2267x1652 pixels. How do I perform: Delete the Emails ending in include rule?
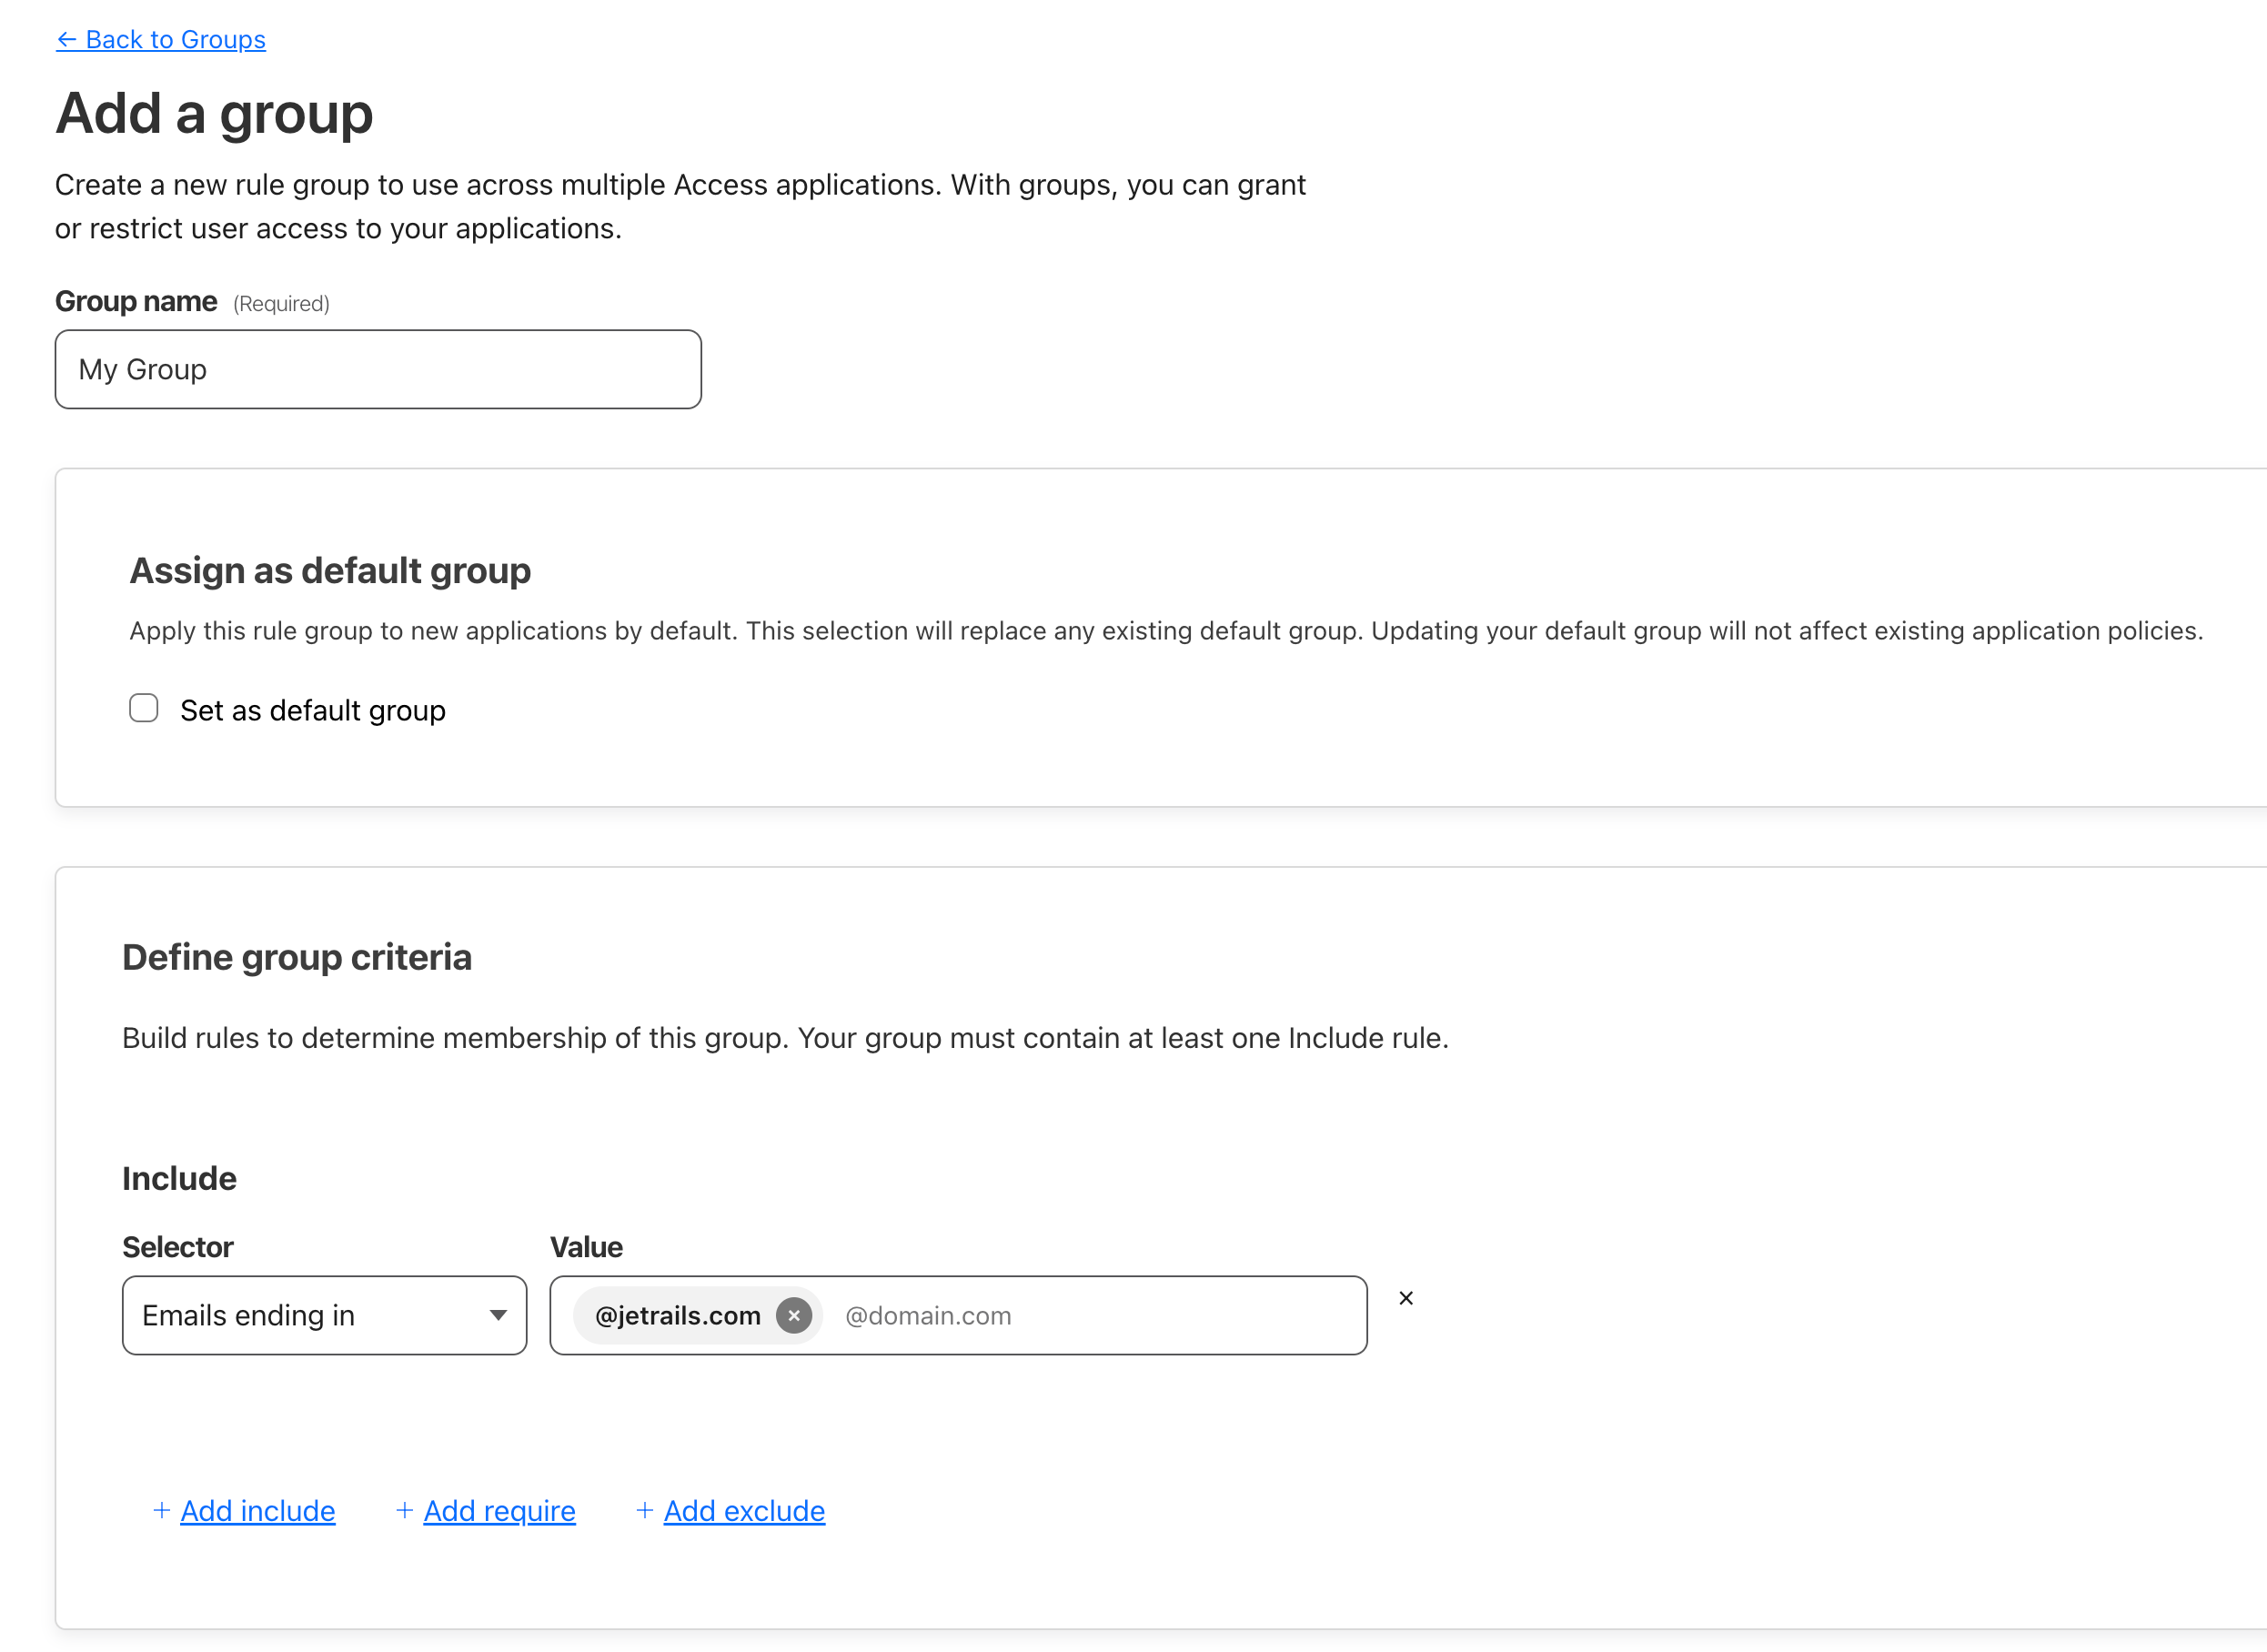point(1405,1298)
